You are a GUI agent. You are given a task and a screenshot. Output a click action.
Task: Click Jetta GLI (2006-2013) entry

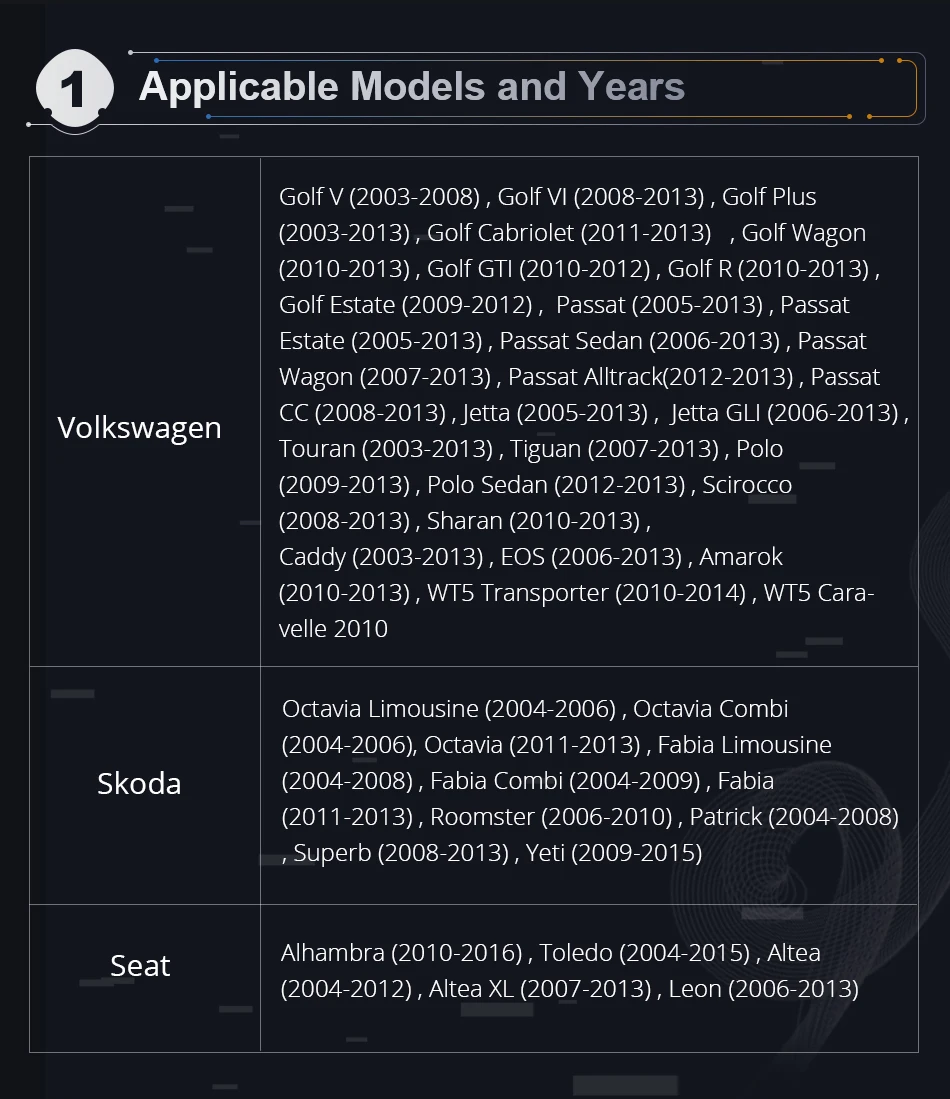coord(784,413)
